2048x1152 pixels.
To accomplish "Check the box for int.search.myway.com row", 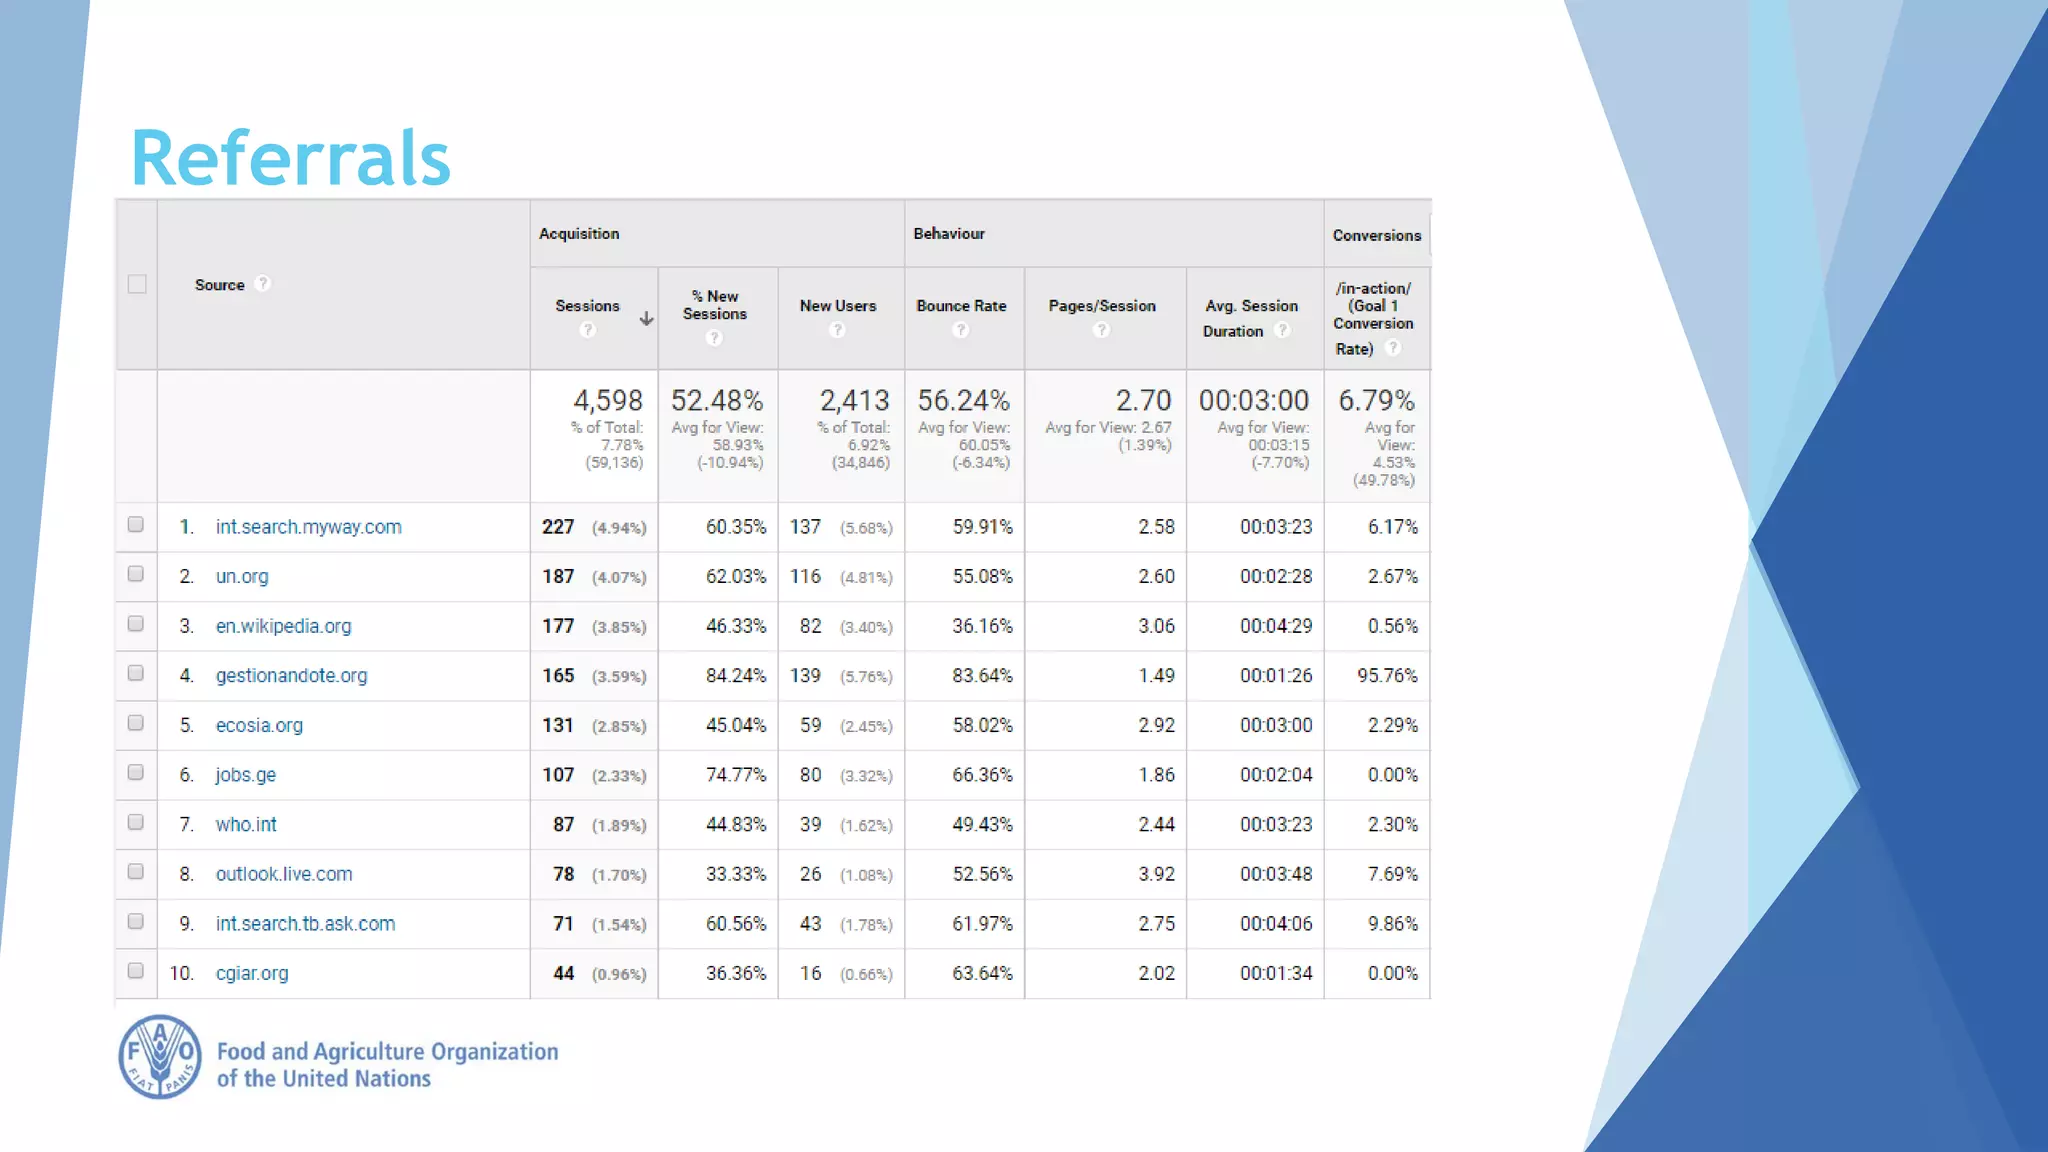I will (x=136, y=525).
